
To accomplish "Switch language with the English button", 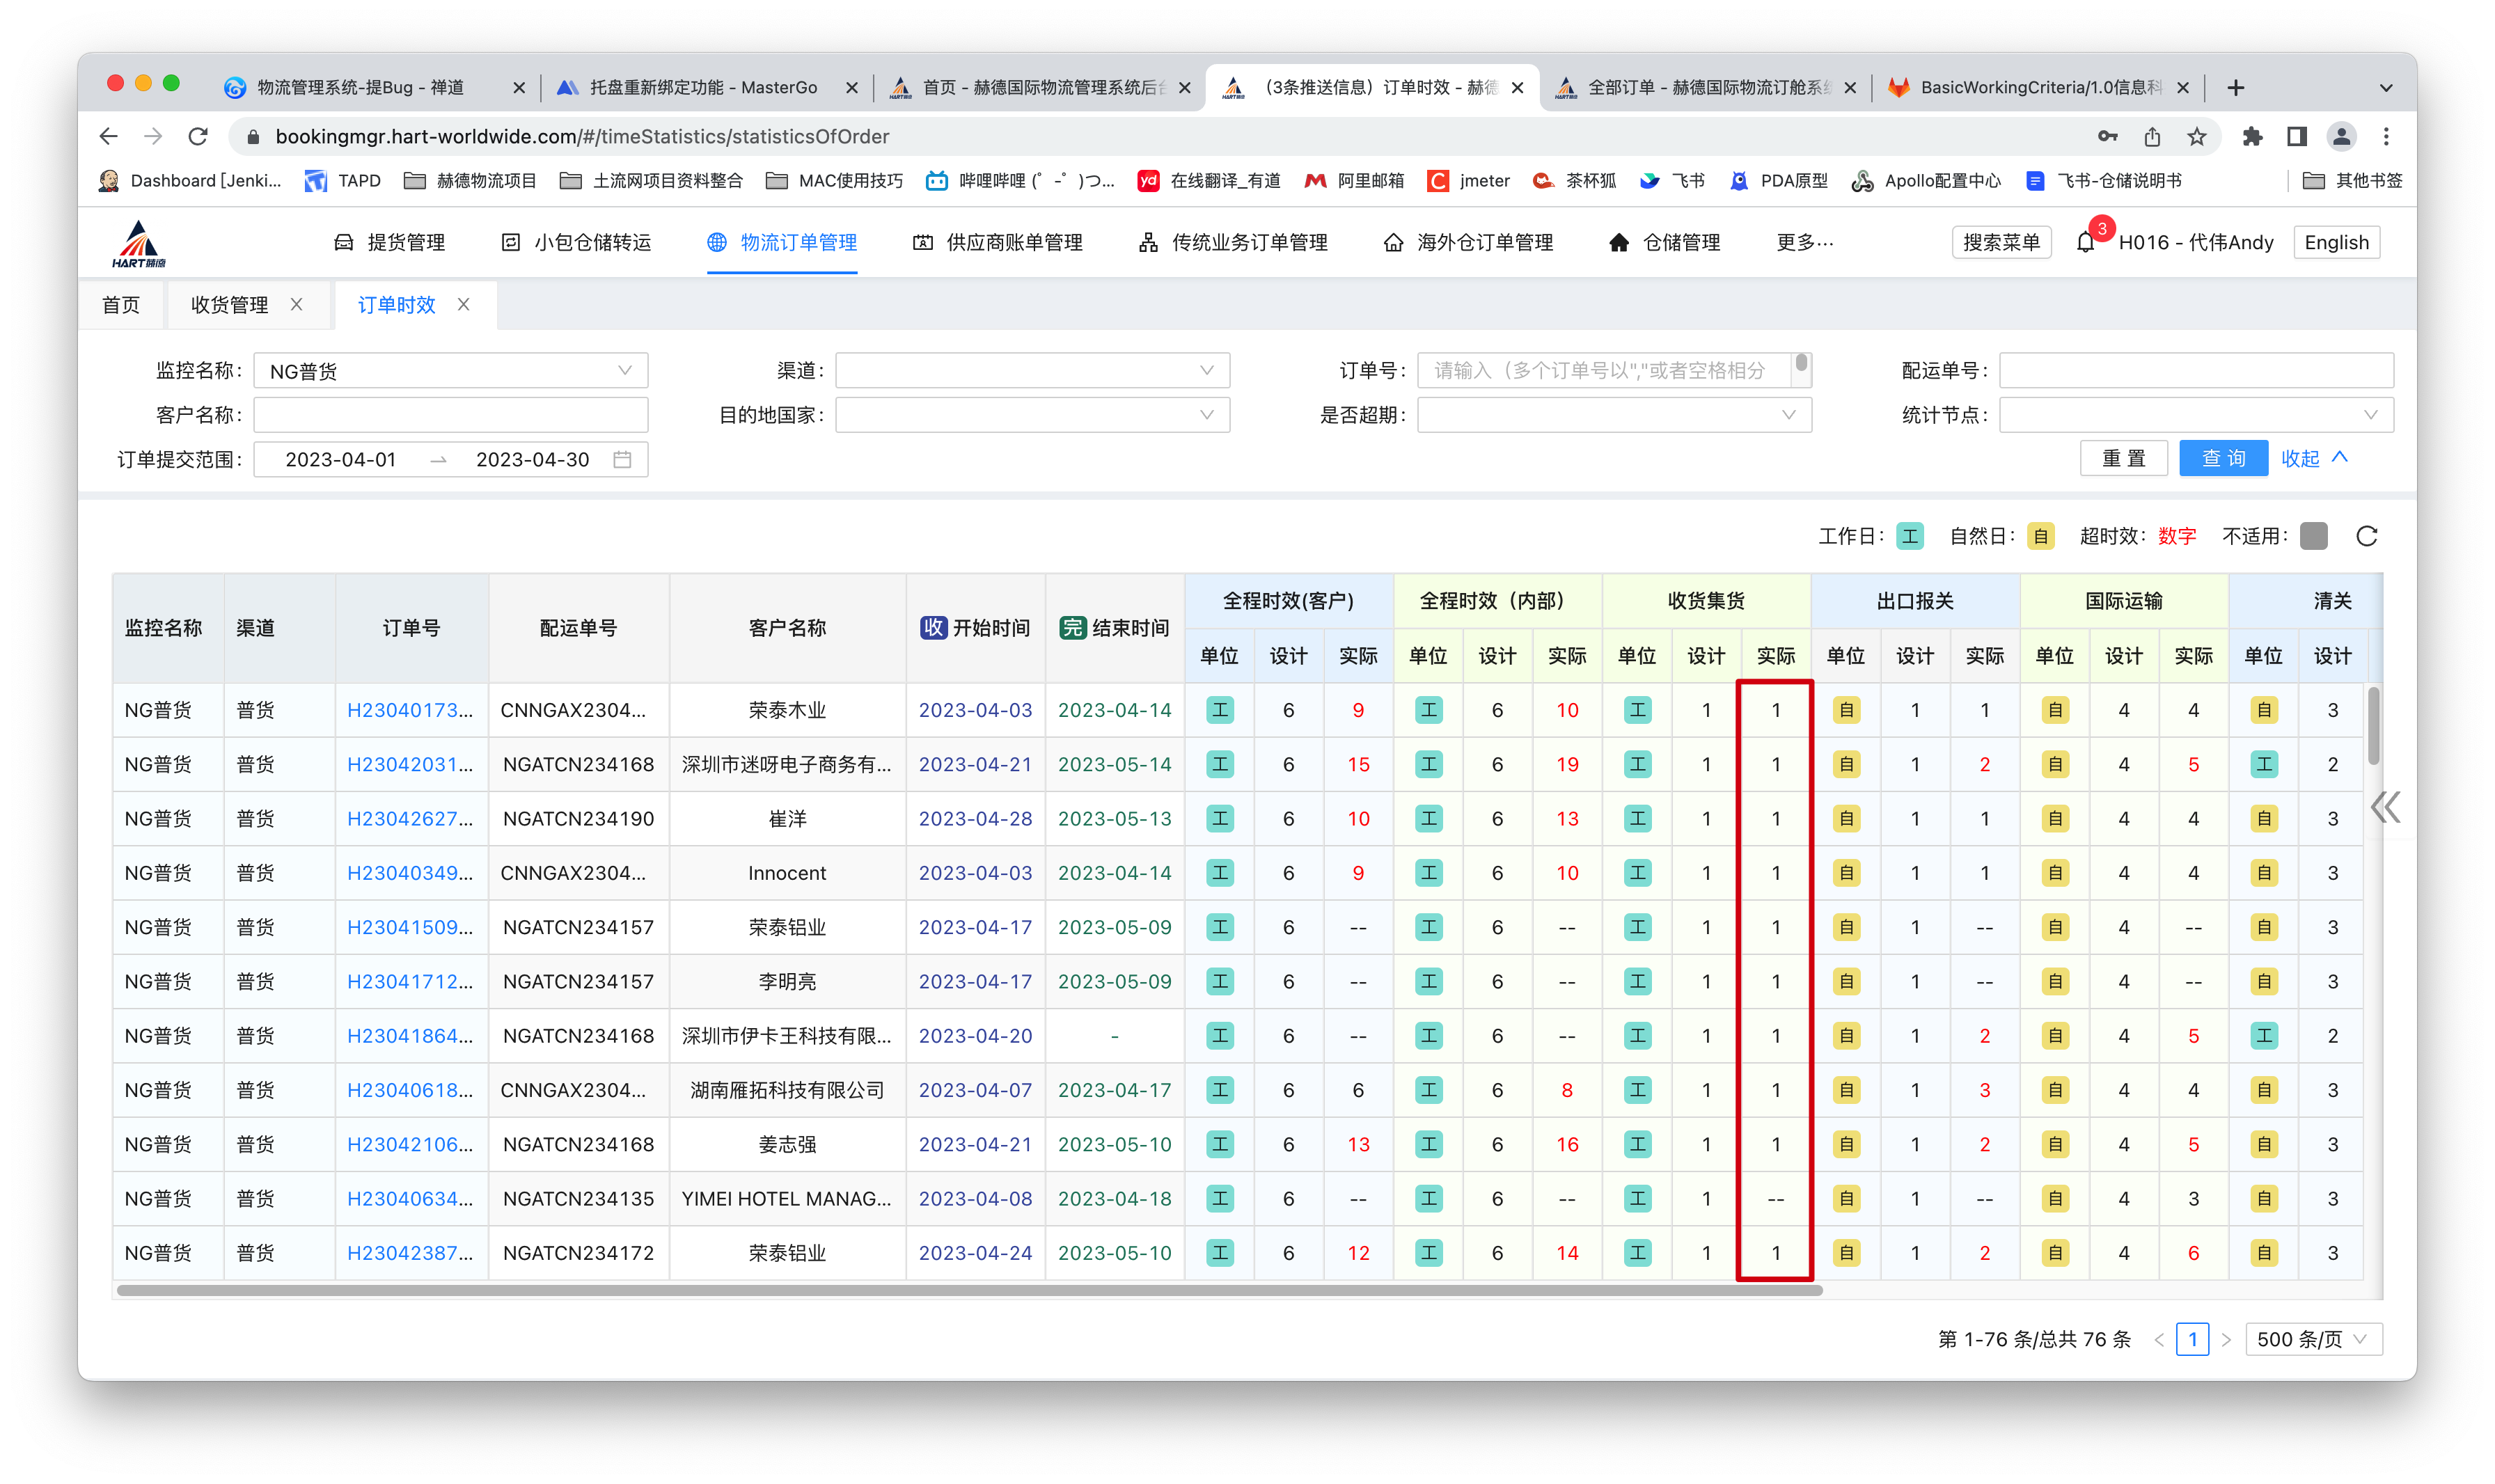I will (2336, 243).
